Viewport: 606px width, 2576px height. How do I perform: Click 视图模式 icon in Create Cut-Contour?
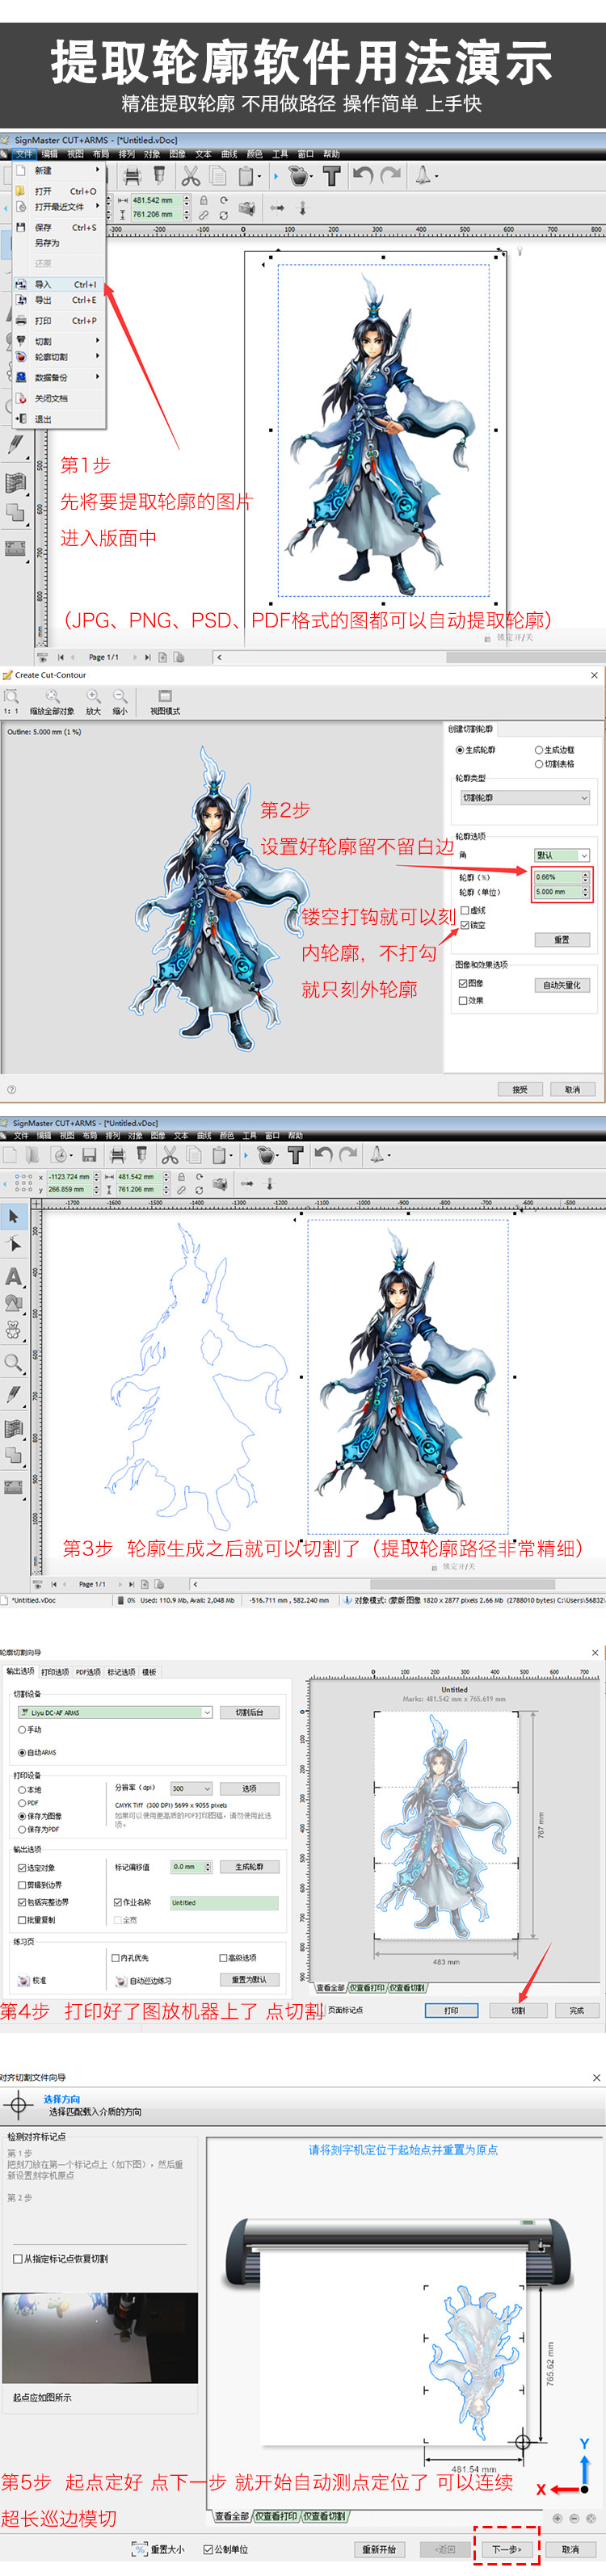(165, 696)
